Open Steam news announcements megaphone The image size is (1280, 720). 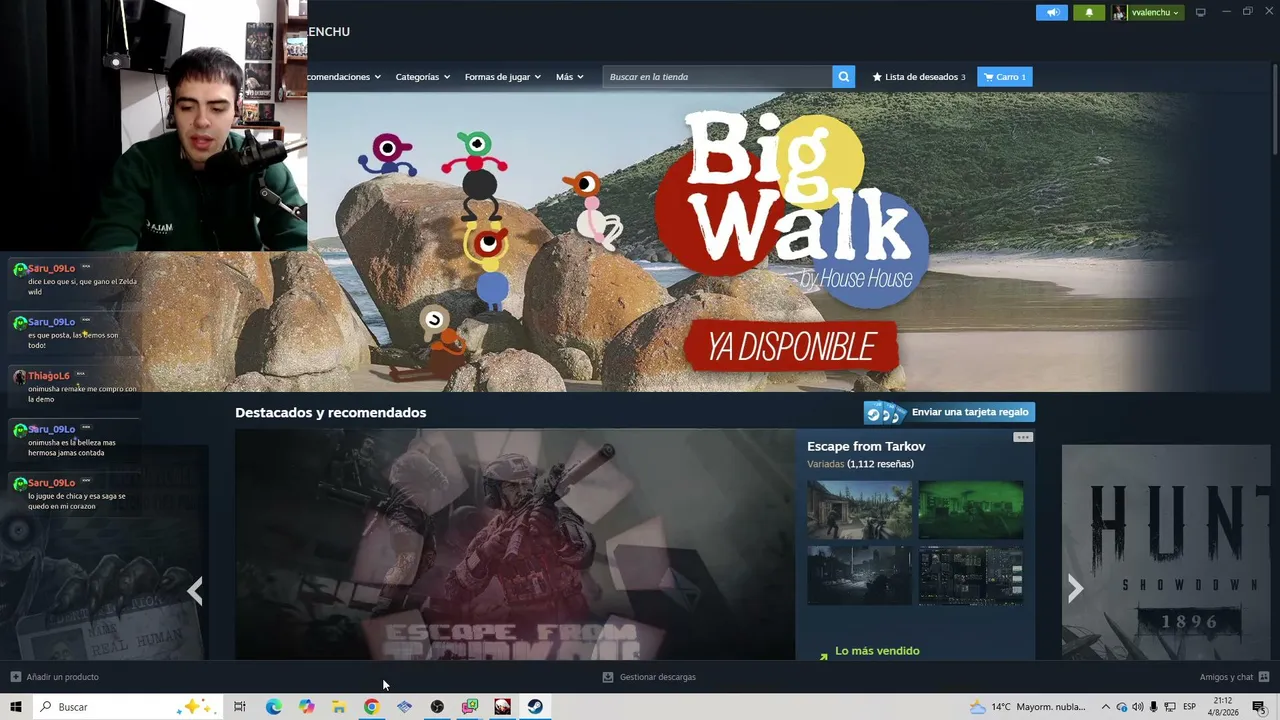pos(1051,12)
